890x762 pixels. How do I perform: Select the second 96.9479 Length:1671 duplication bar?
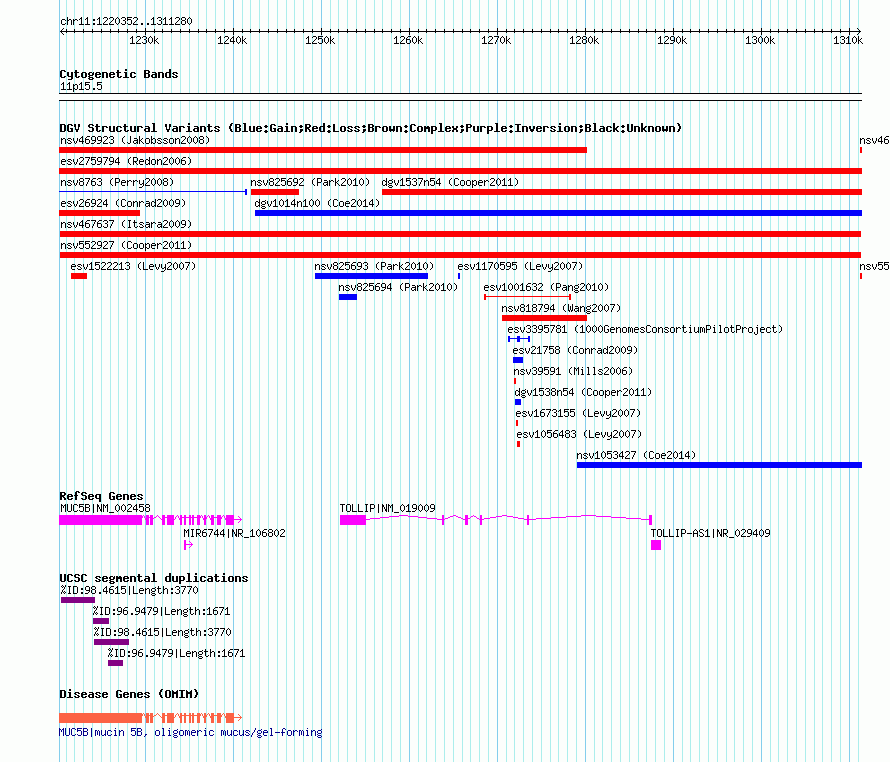pos(116,663)
